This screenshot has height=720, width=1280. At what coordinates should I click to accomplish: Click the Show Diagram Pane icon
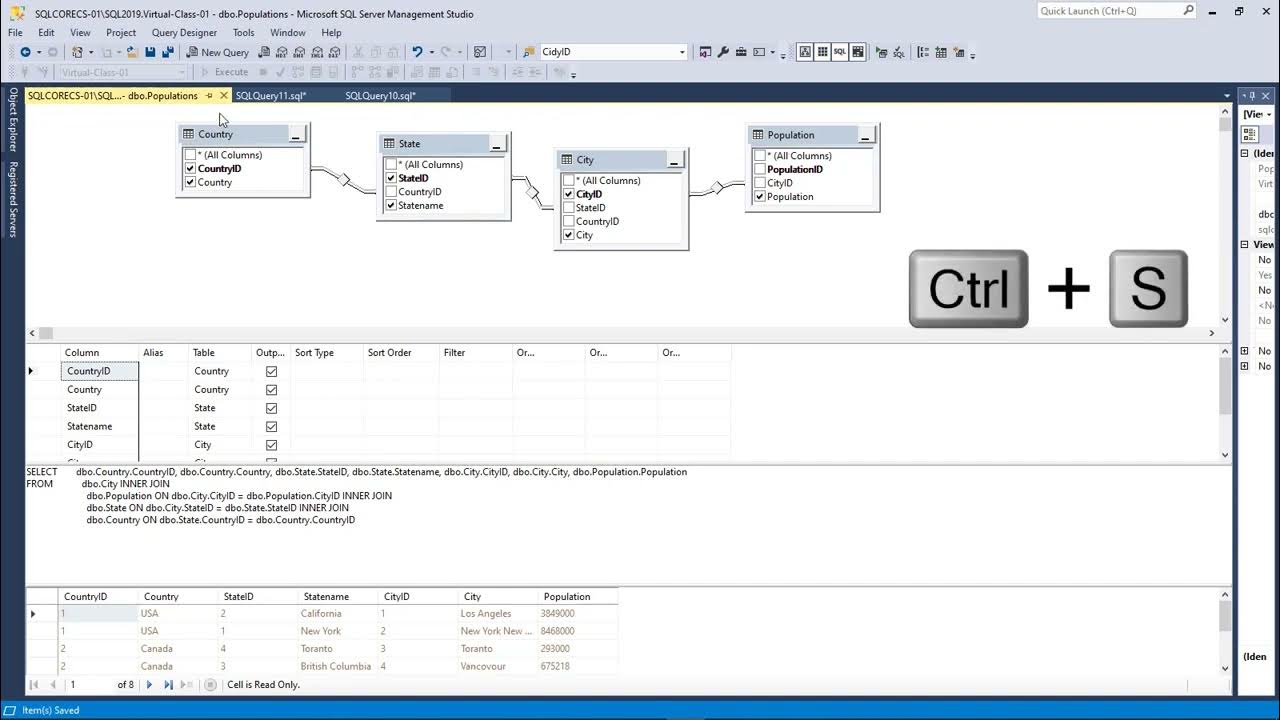pyautogui.click(x=805, y=52)
